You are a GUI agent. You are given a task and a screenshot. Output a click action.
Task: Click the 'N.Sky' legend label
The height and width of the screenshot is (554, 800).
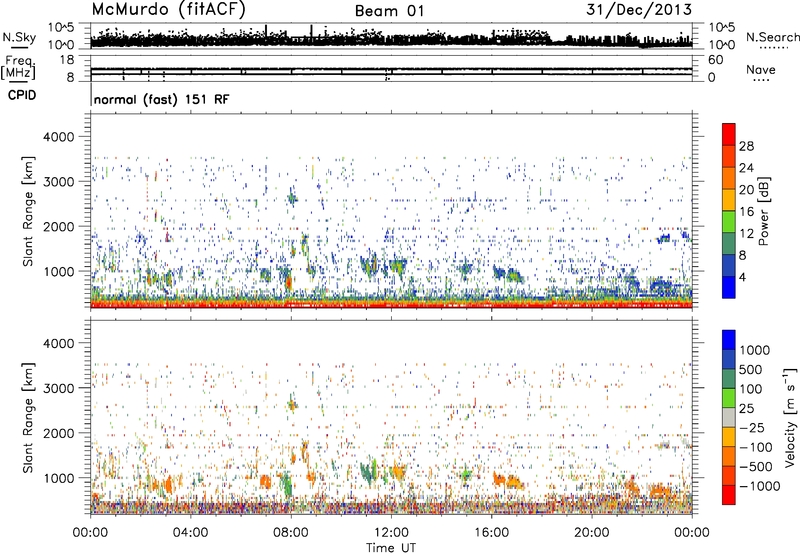pos(19,37)
